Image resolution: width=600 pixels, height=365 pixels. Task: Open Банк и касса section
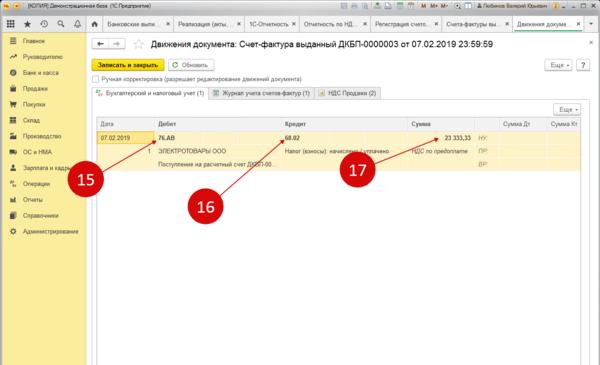click(41, 73)
